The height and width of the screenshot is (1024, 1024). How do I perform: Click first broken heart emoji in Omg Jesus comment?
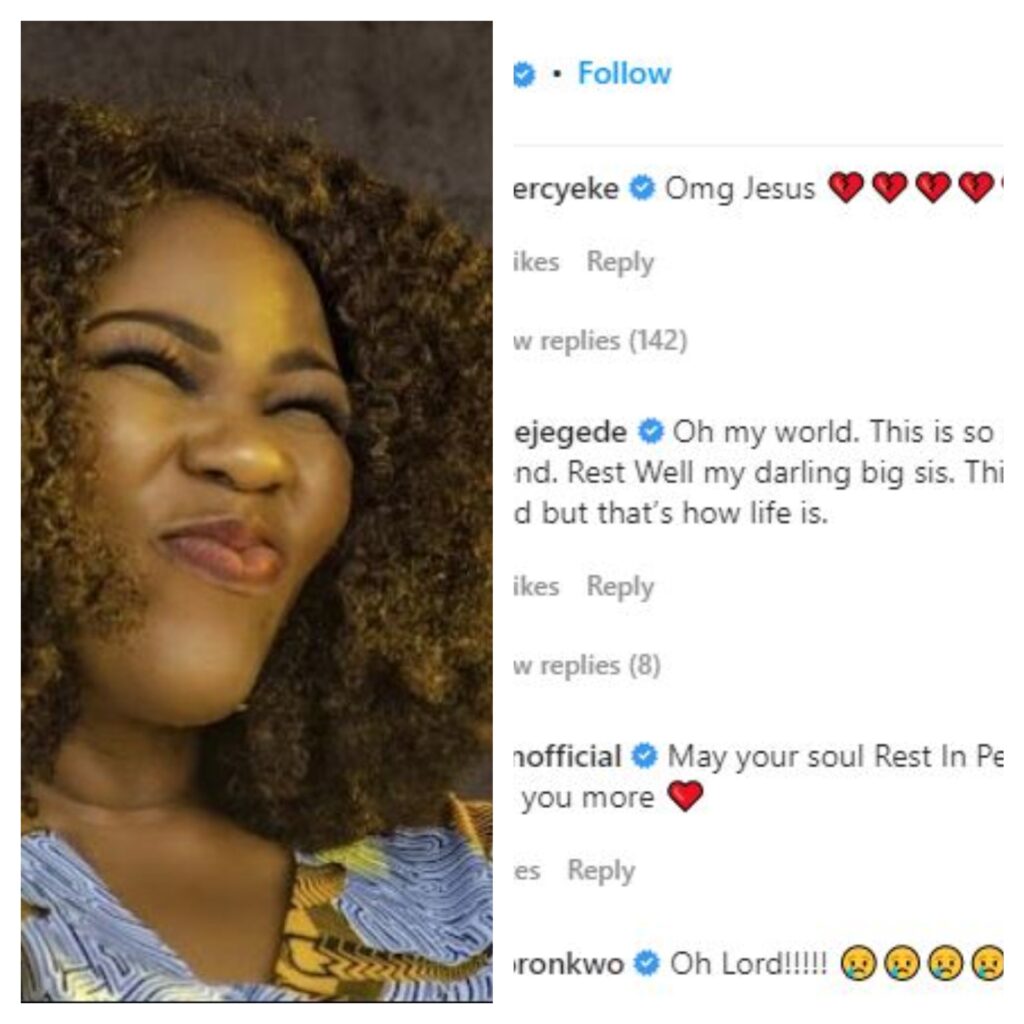[x=846, y=188]
